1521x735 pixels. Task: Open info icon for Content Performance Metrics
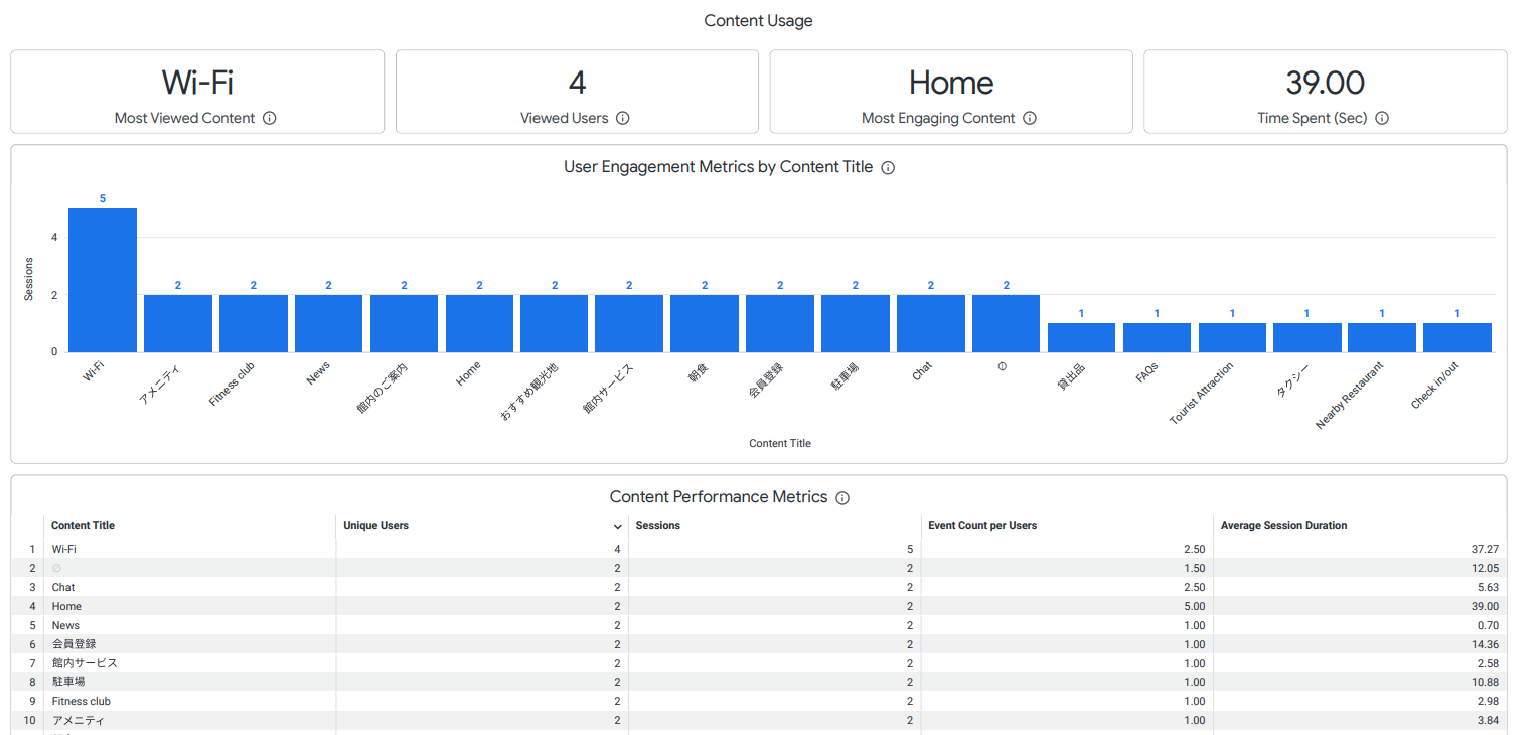[842, 498]
